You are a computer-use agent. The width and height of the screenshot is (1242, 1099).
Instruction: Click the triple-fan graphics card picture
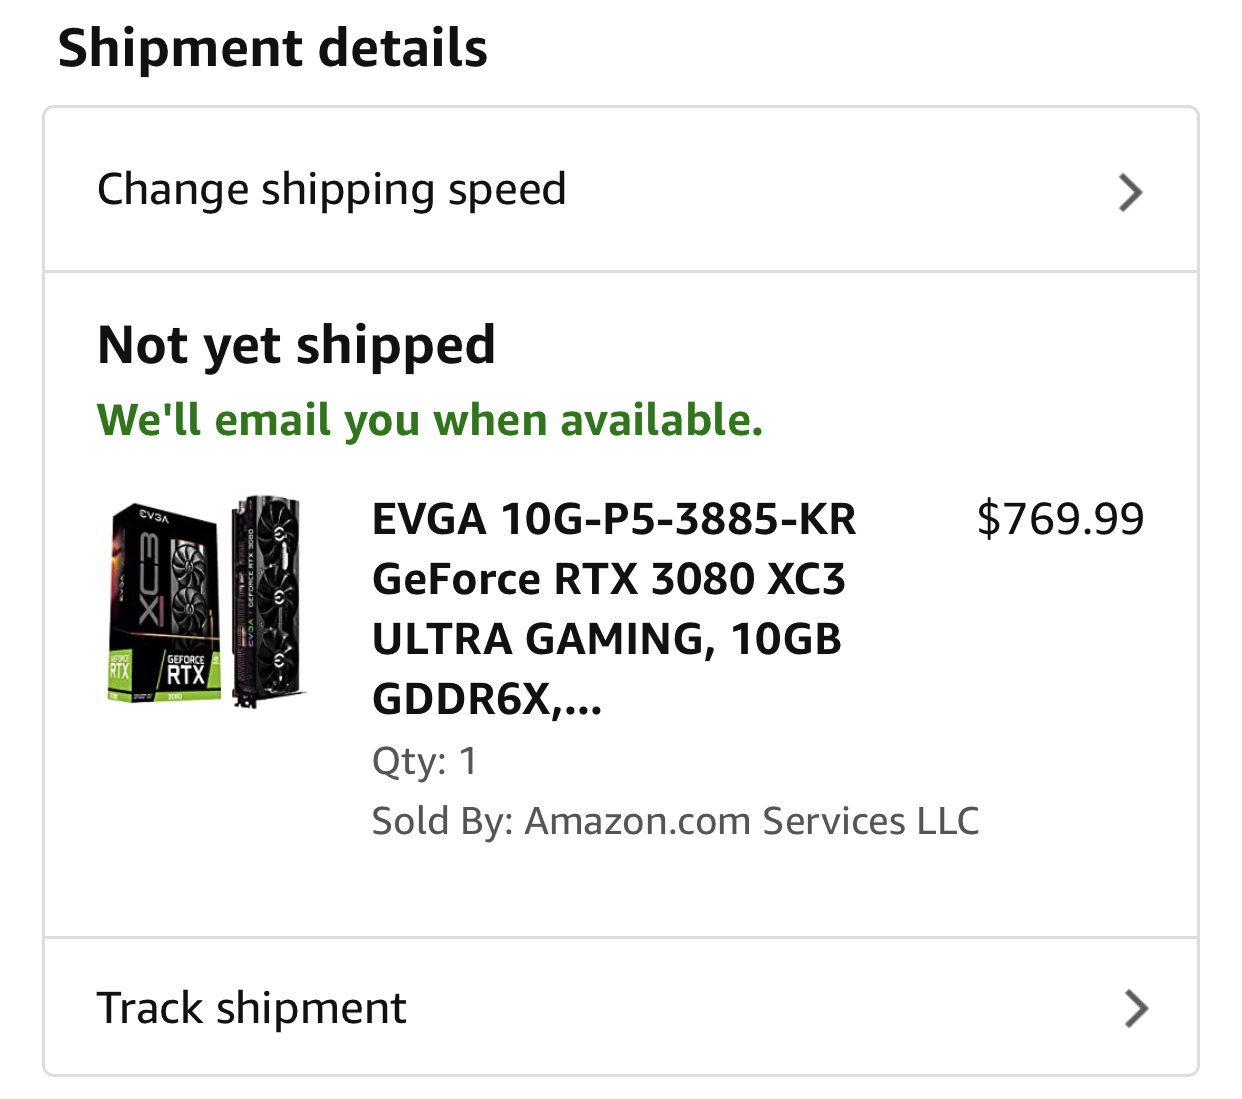click(266, 600)
